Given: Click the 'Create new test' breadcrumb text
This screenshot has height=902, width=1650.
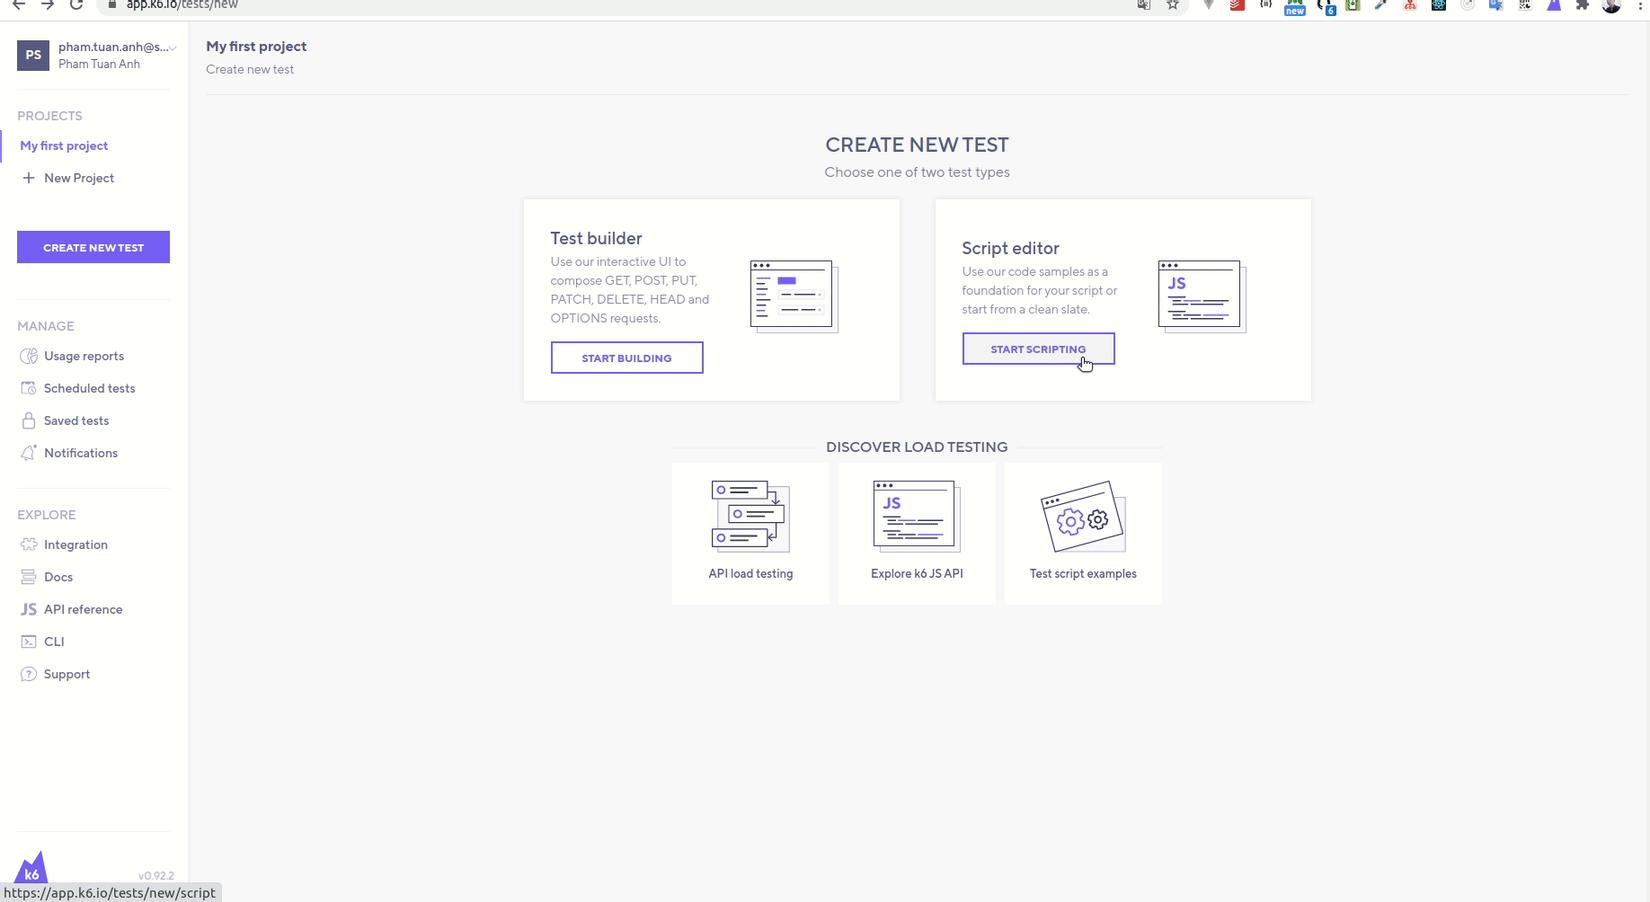Looking at the screenshot, I should point(250,70).
